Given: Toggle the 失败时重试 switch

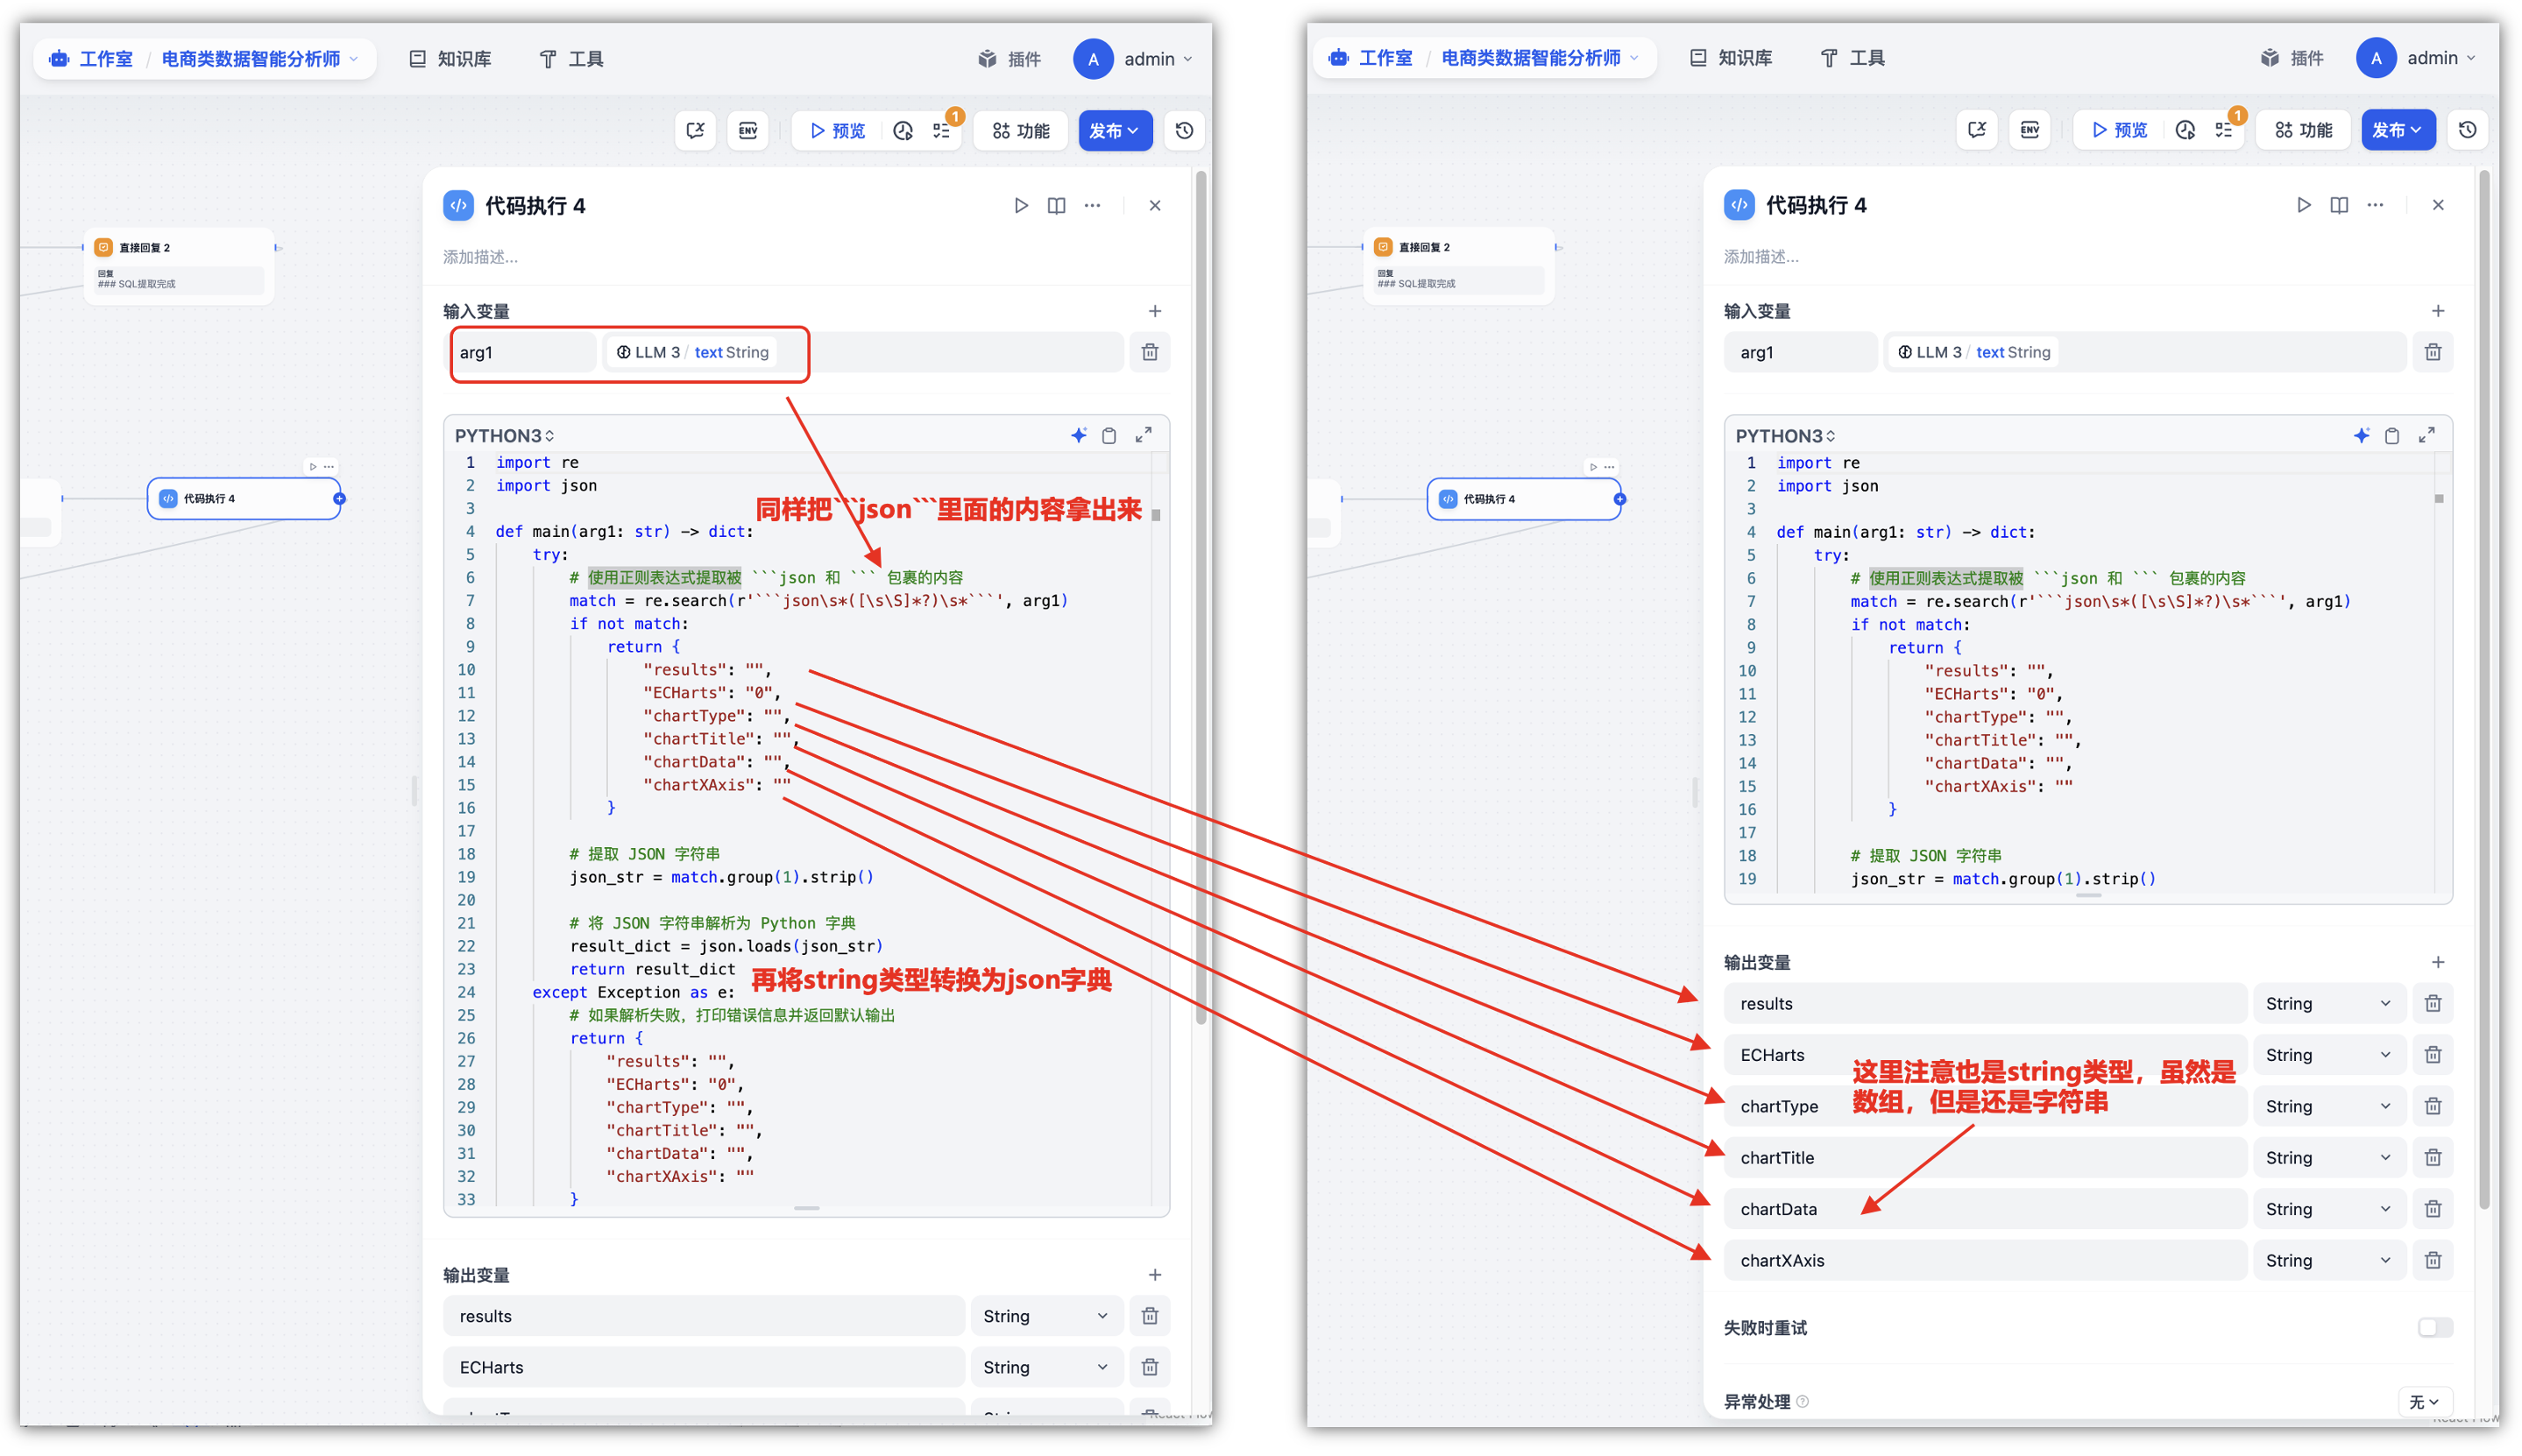Looking at the screenshot, I should [x=2434, y=1328].
